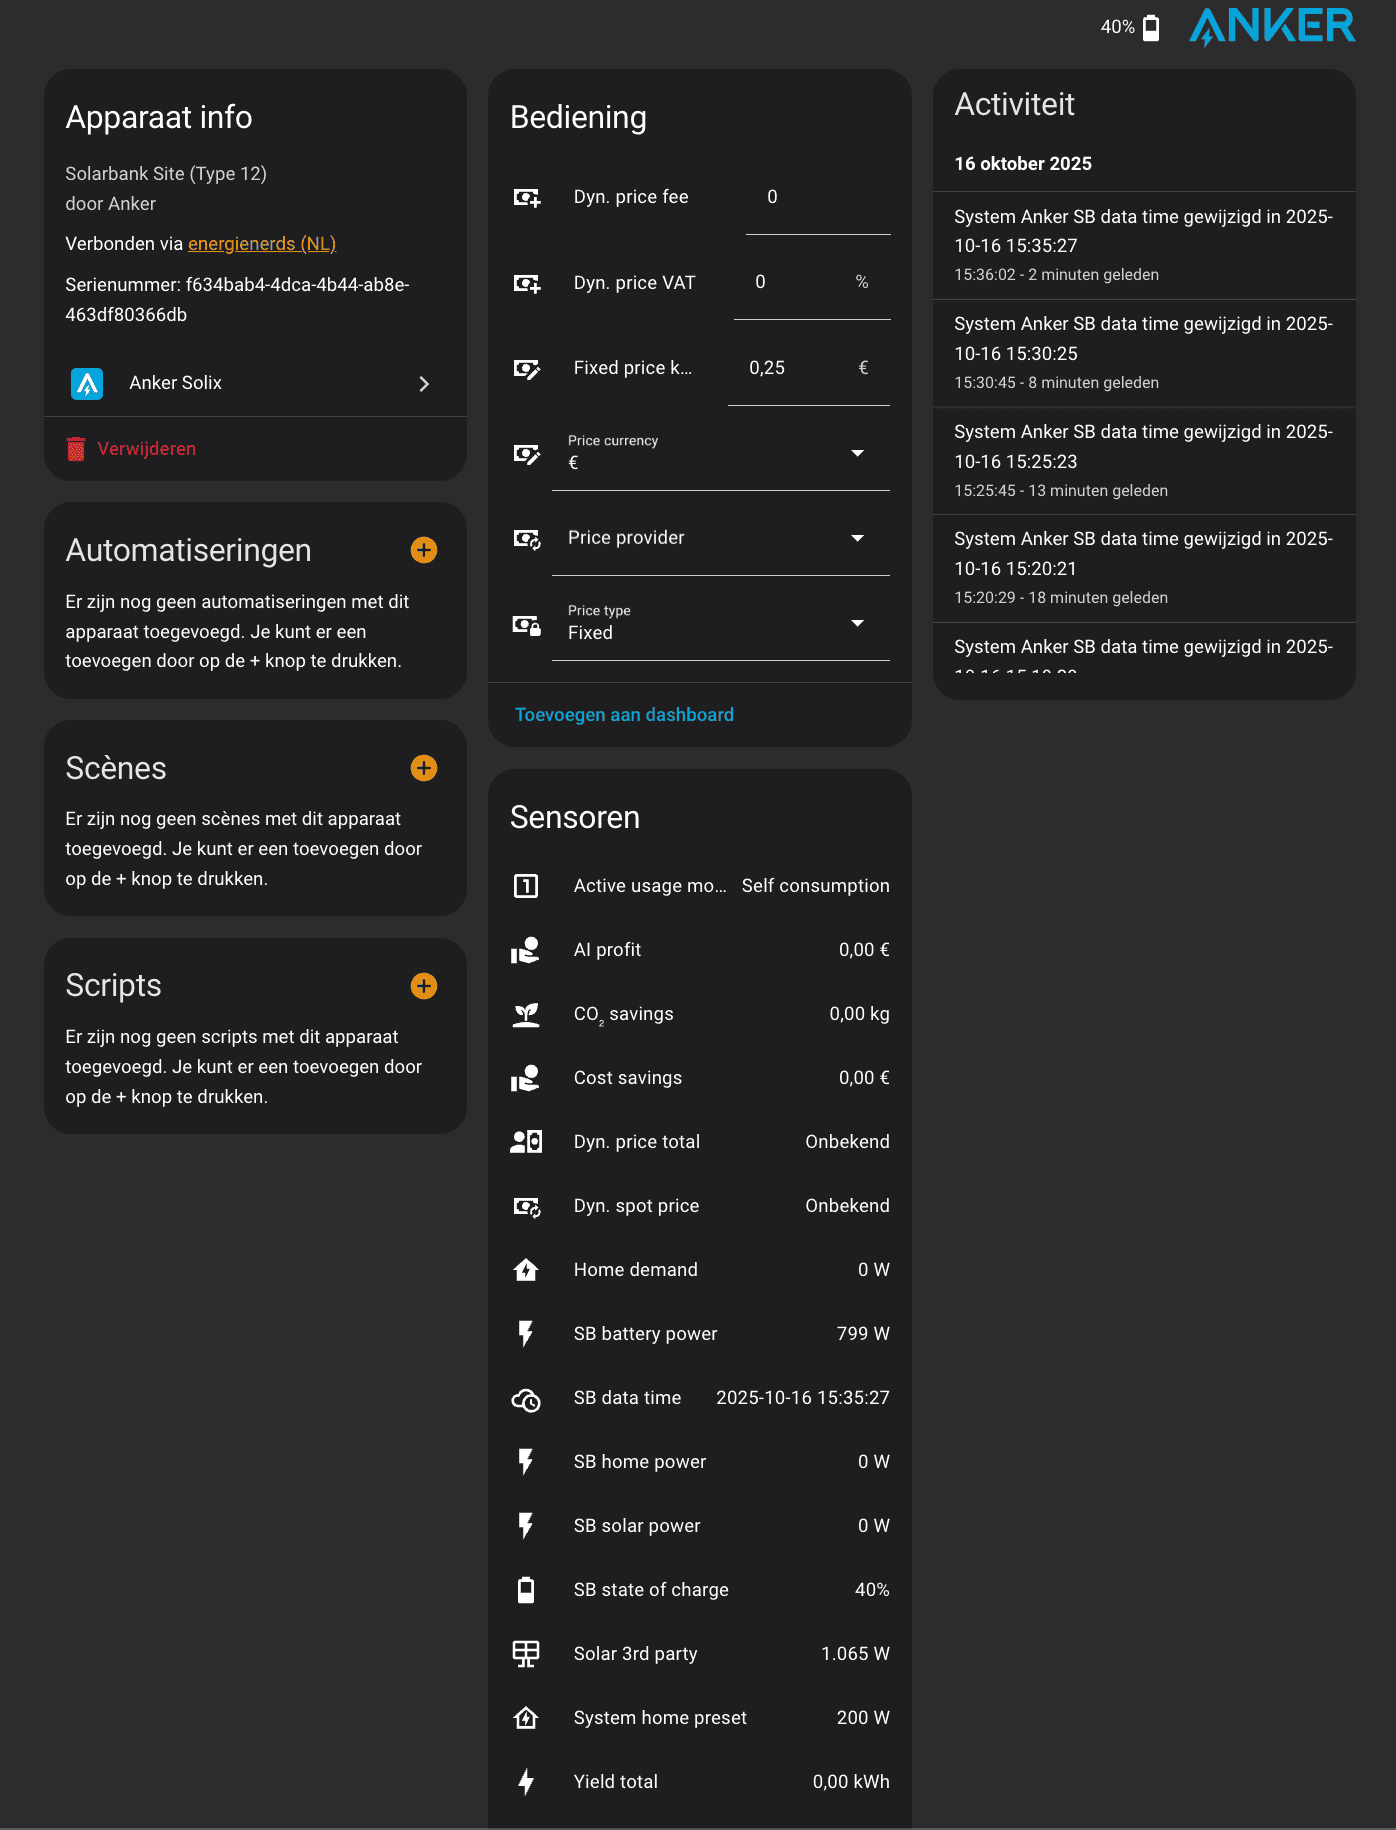The image size is (1396, 1830).
Task: Click the Home demand house icon
Action: pos(526,1270)
